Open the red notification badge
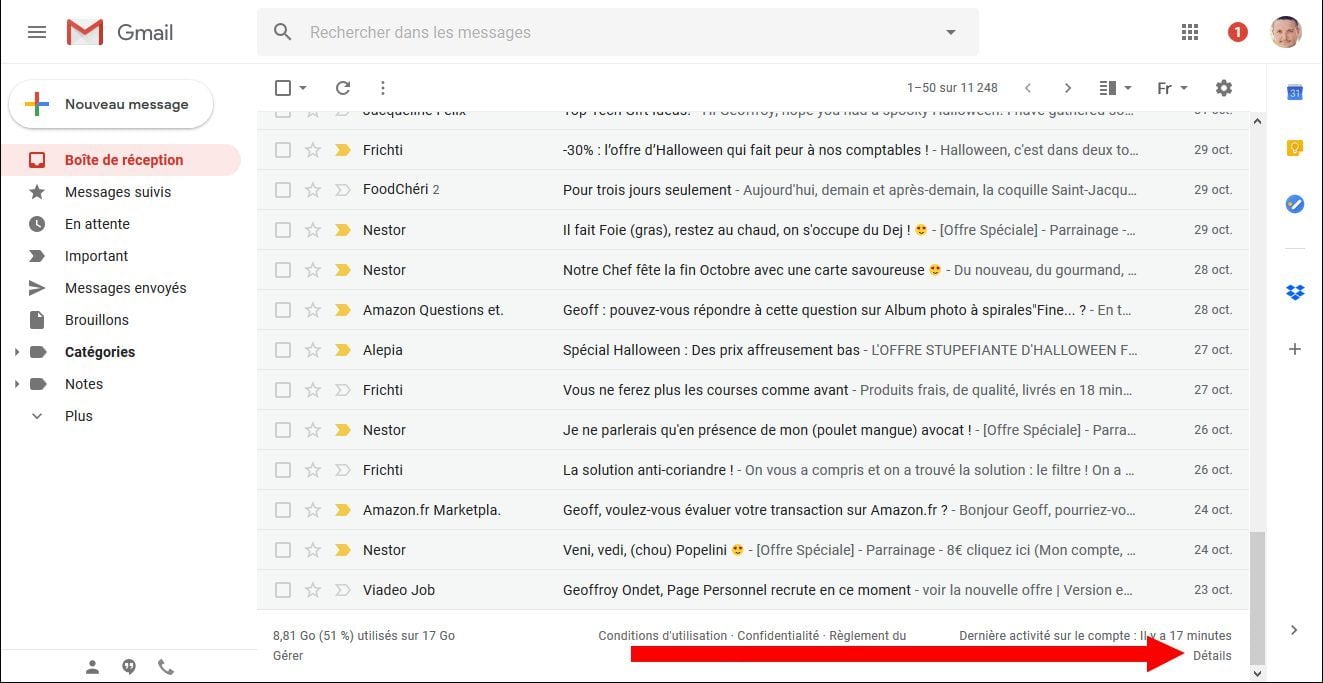The width and height of the screenshot is (1323, 683). pyautogui.click(x=1237, y=32)
